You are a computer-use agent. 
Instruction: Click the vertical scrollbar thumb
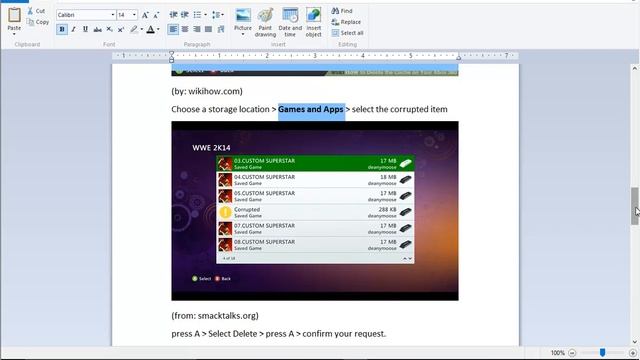click(x=634, y=206)
